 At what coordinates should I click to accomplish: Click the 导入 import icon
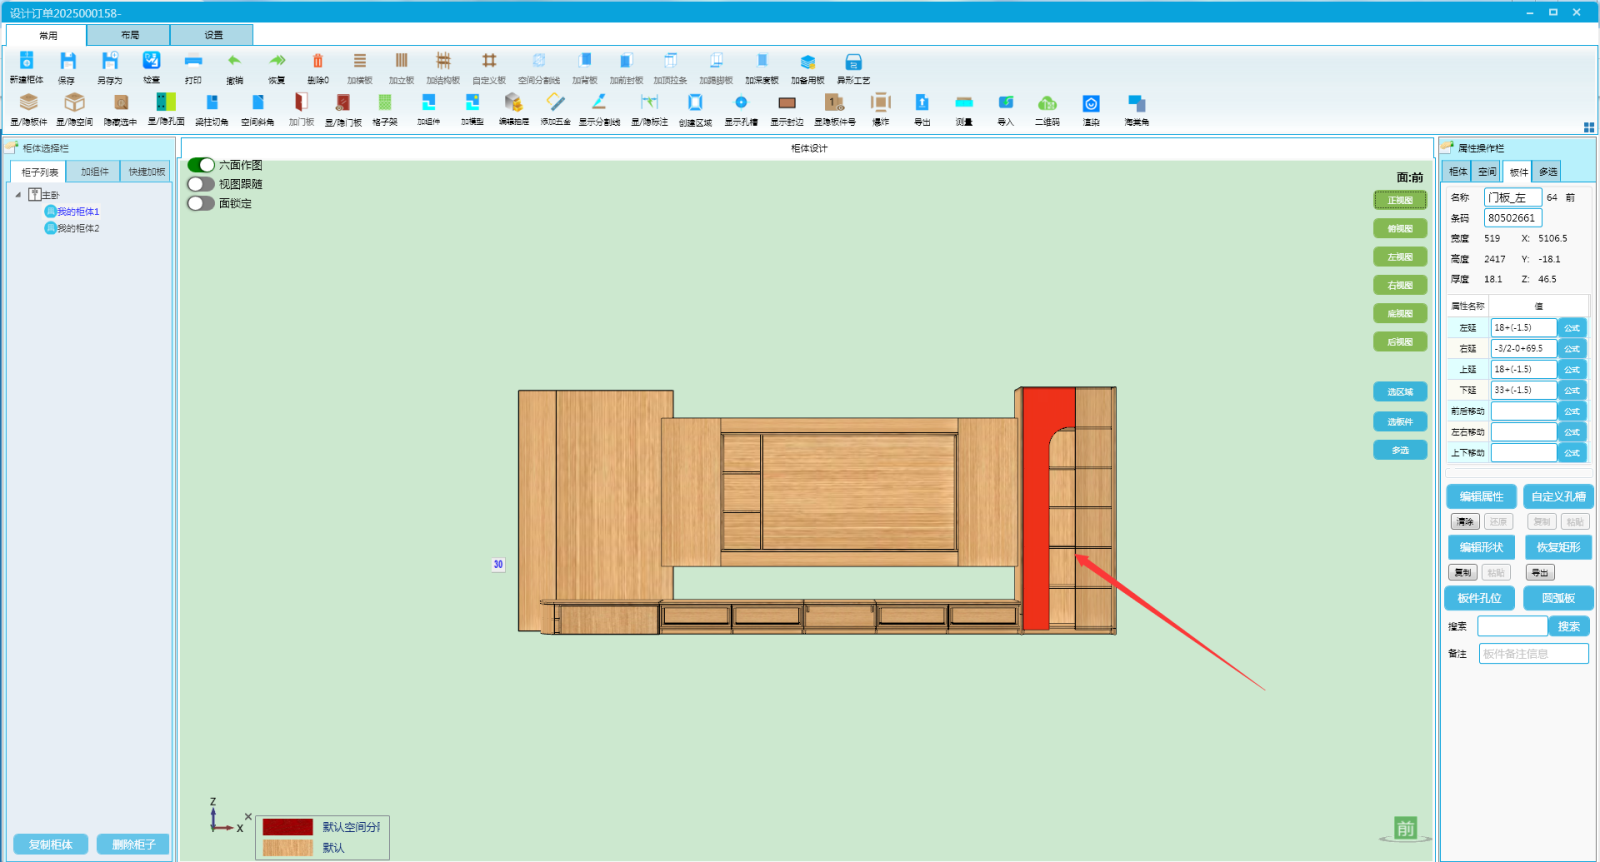coord(1006,102)
